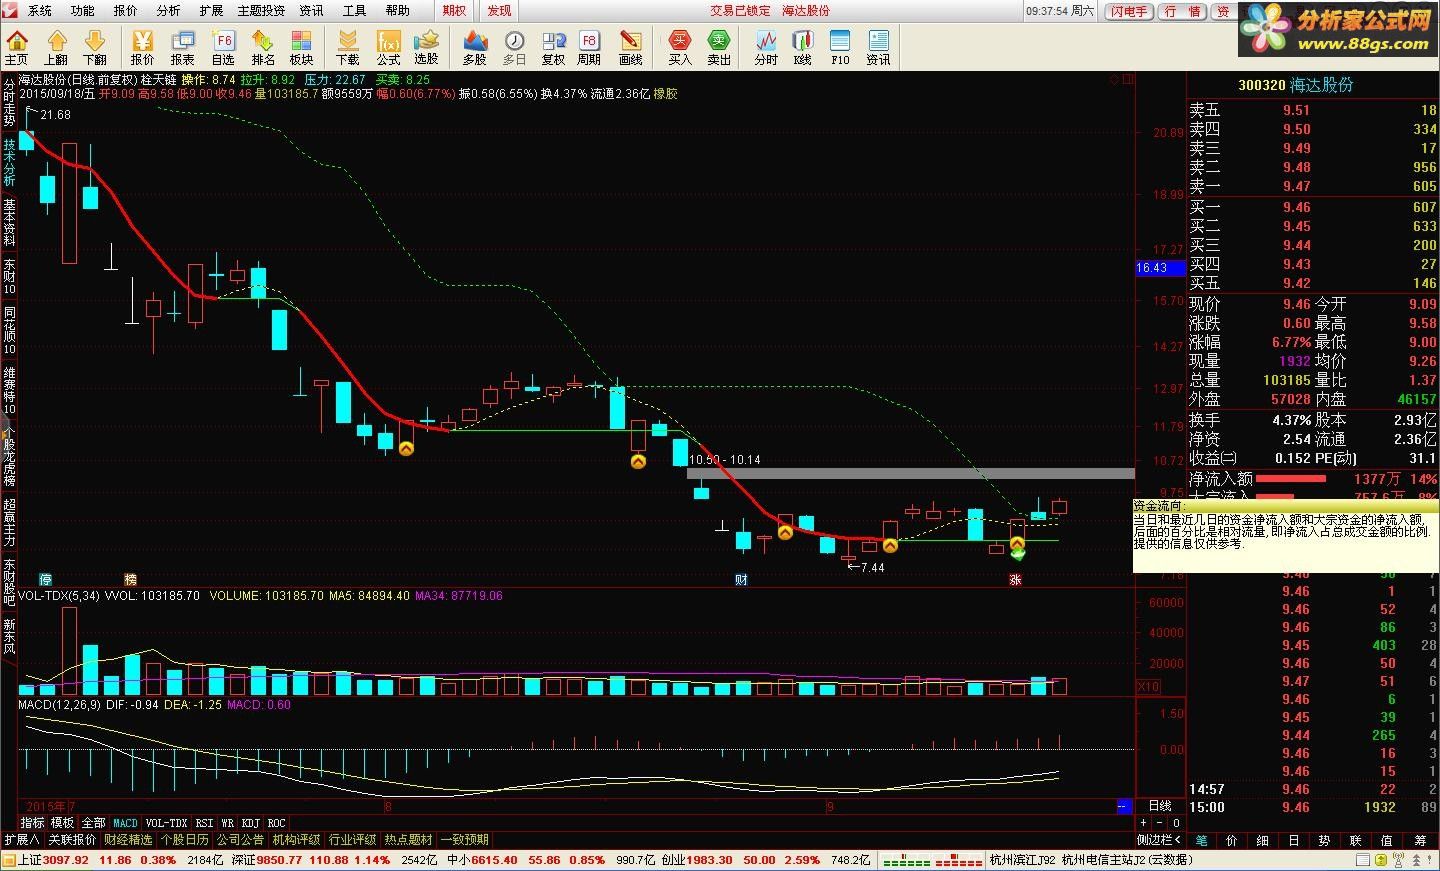
Task: Click the 下载 download icon
Action: coord(348,47)
